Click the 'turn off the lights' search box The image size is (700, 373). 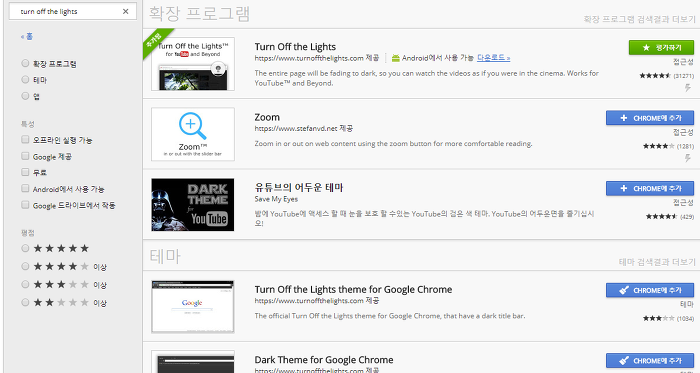point(73,12)
